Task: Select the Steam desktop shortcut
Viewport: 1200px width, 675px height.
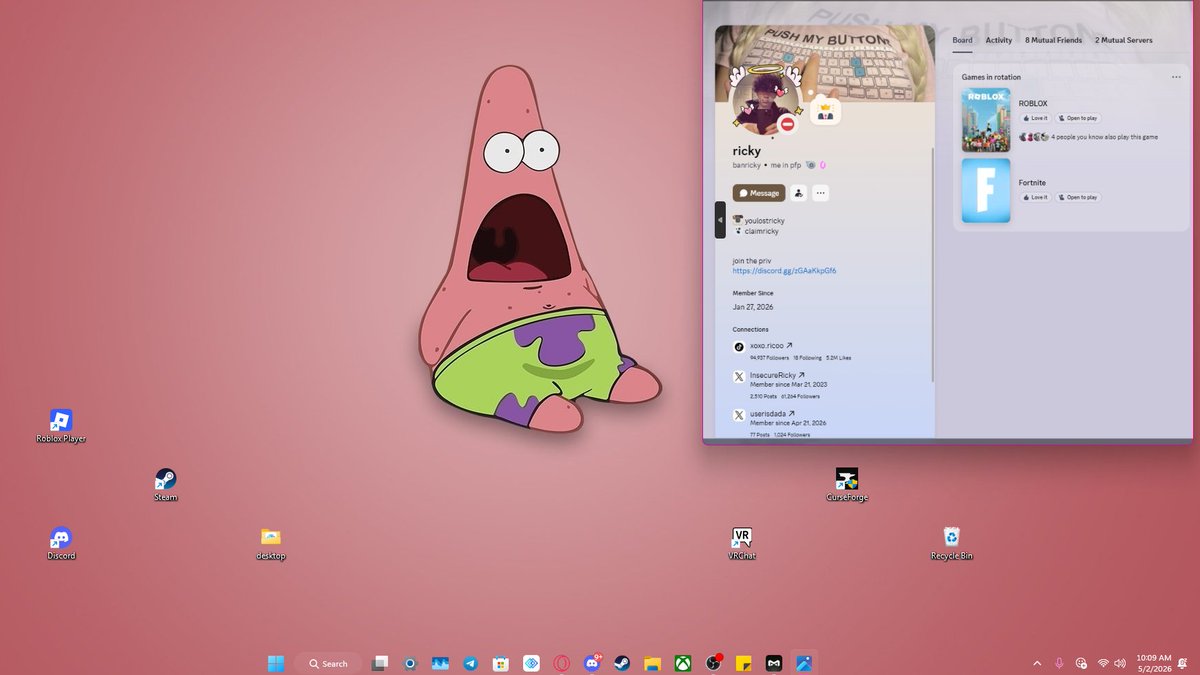Action: [x=165, y=485]
